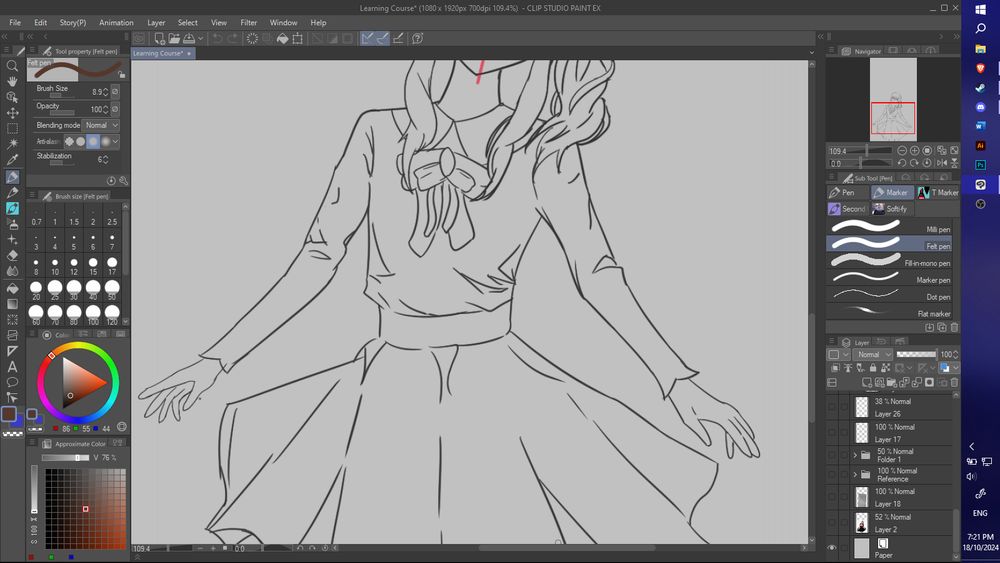Select the Balloon tool

pos(12,382)
